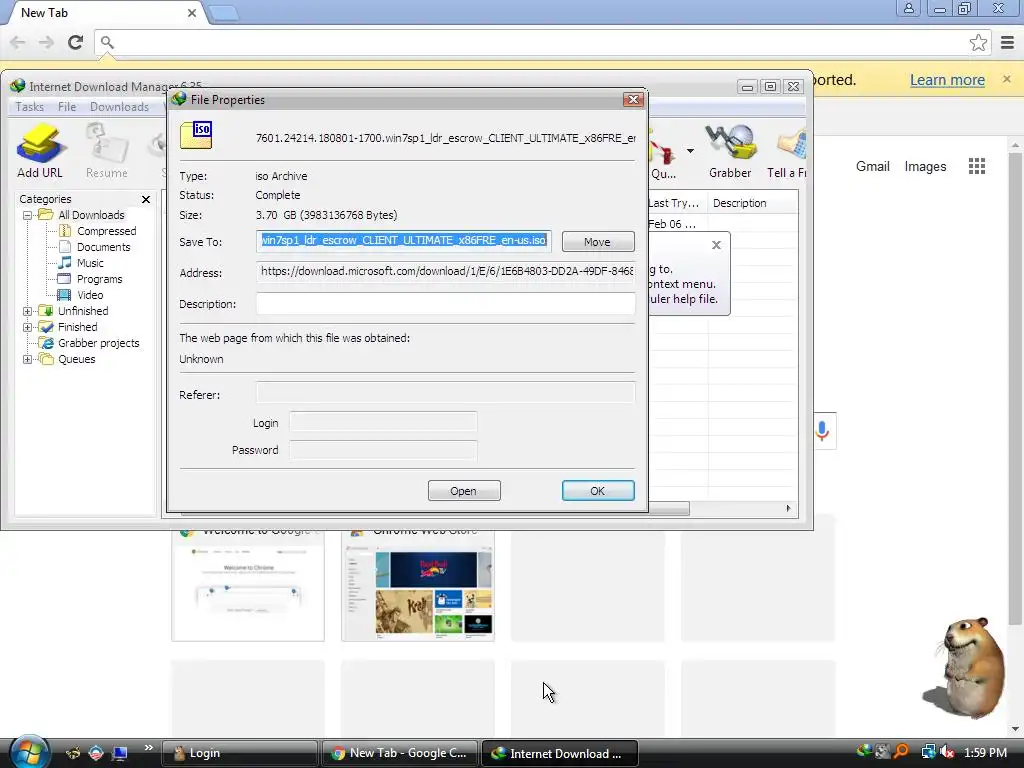
Task: Click the Chrome address bar
Action: (x=542, y=42)
